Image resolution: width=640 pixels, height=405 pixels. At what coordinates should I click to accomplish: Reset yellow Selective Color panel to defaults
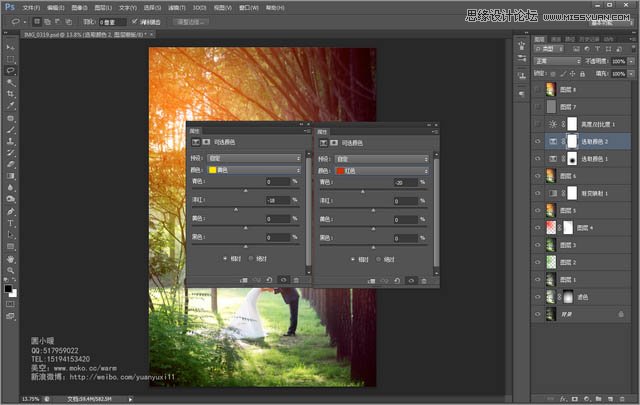269,280
